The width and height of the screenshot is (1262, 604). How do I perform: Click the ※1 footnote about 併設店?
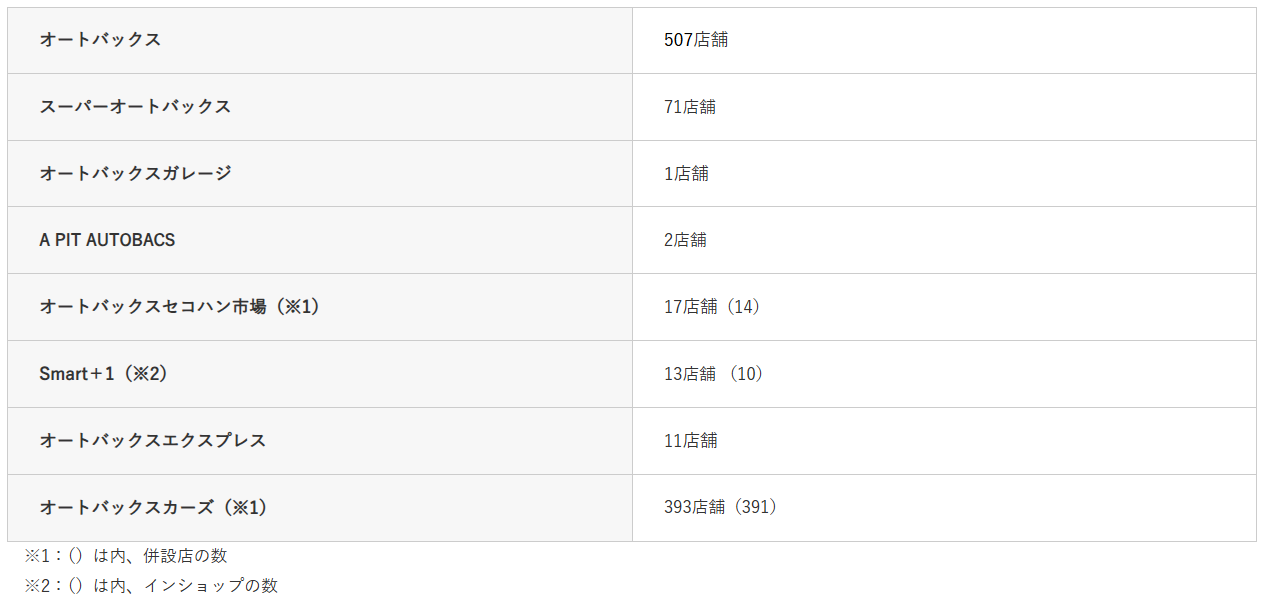(126, 556)
